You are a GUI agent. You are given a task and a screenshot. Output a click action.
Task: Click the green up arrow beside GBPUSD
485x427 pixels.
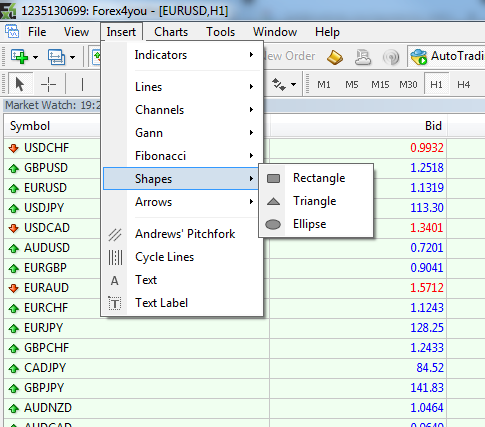tap(14, 168)
